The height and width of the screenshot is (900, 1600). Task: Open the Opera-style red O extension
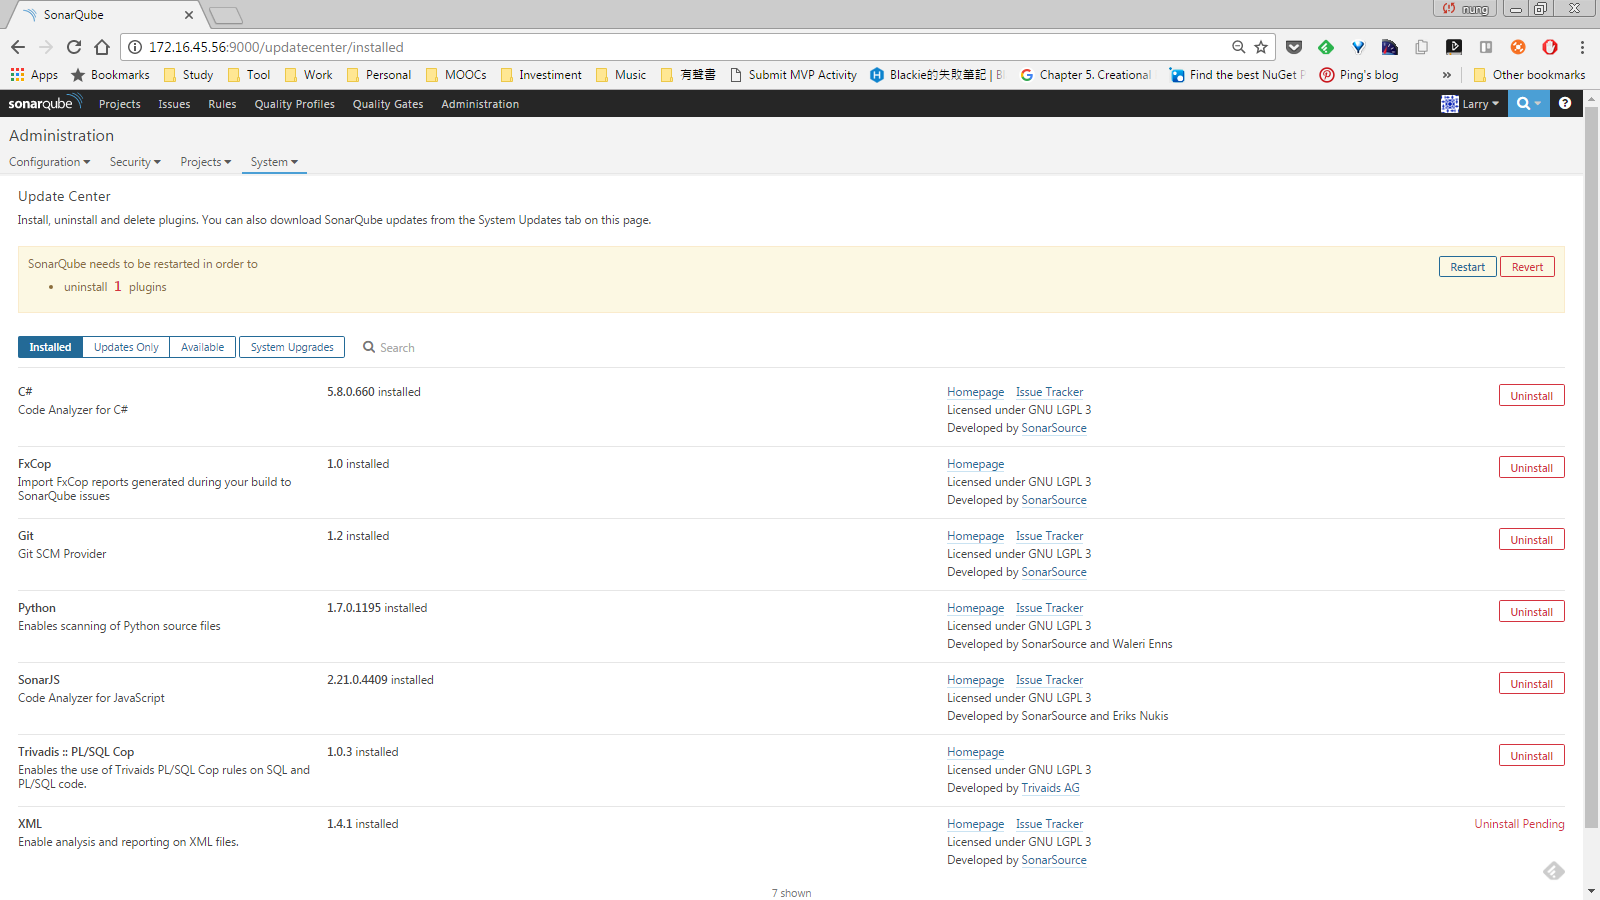pos(1550,47)
